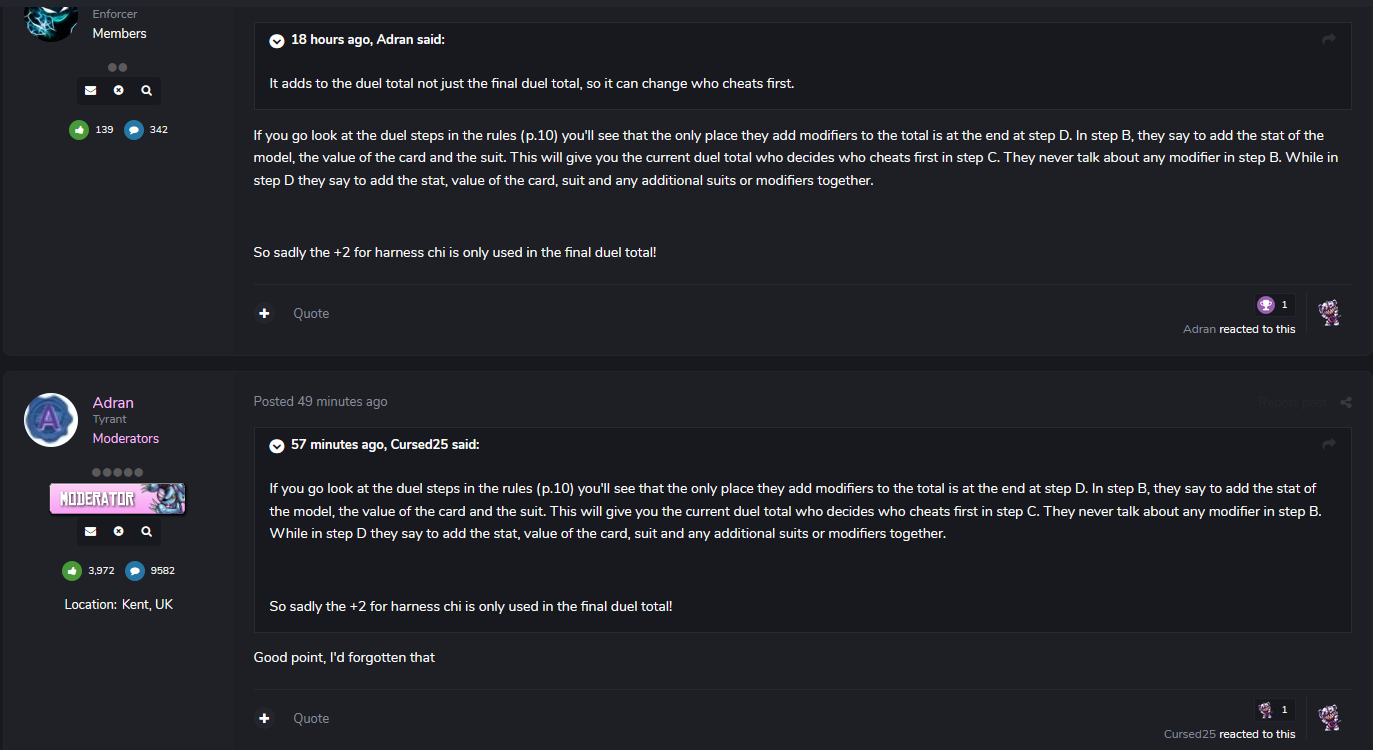Viewport: 1373px width, 750px height.
Task: Click the blue posts badge next to 9582
Action: pyautogui.click(x=135, y=570)
